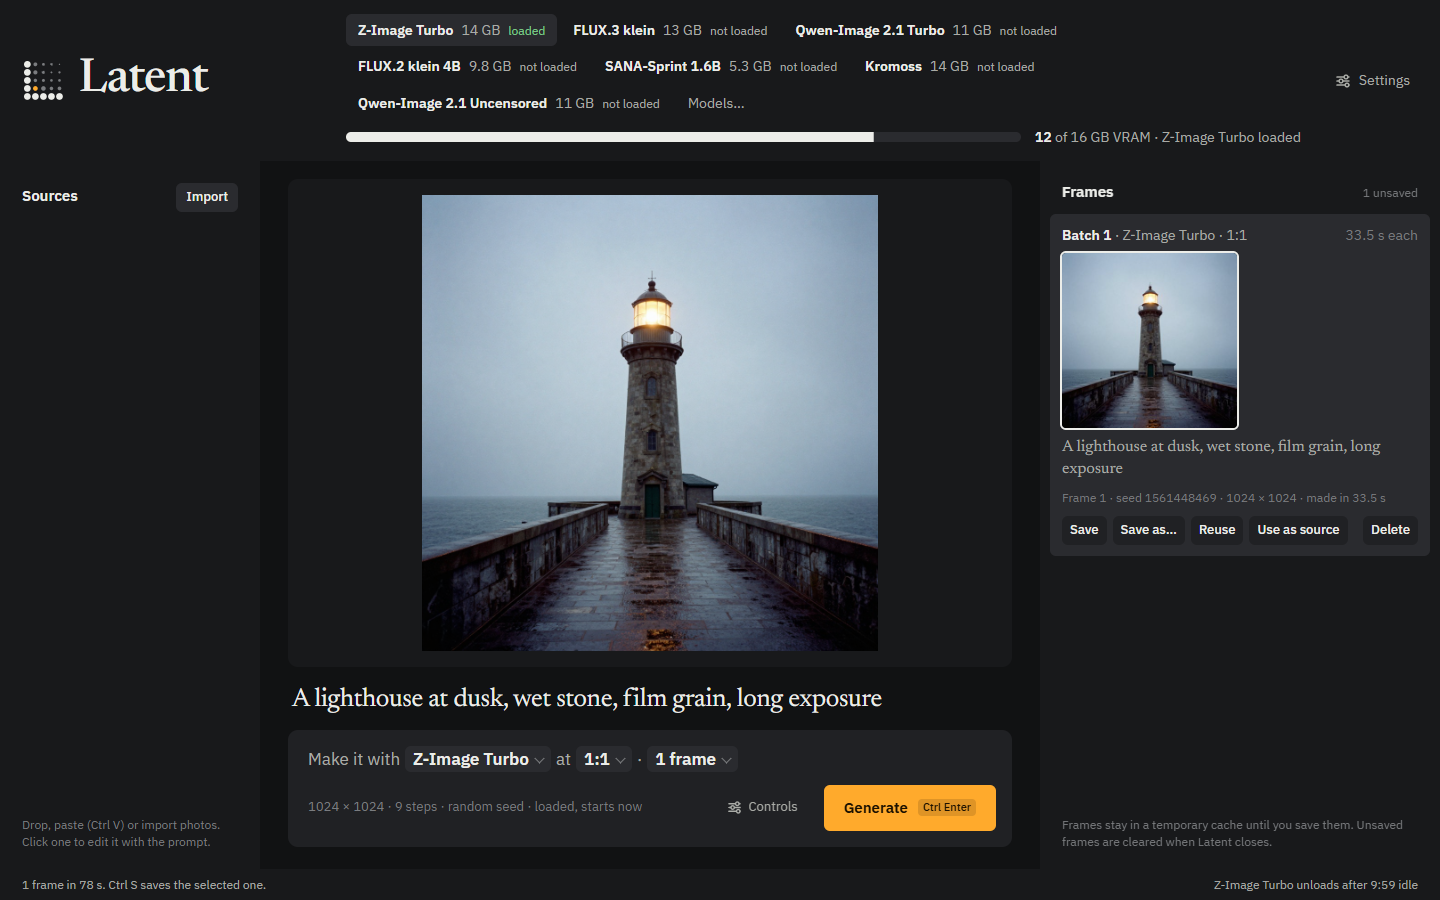Screen dimensions: 1440x900
Task: Click 'Z-Image Turbo unloads after 9:59 idle' status
Action: click(x=1316, y=885)
